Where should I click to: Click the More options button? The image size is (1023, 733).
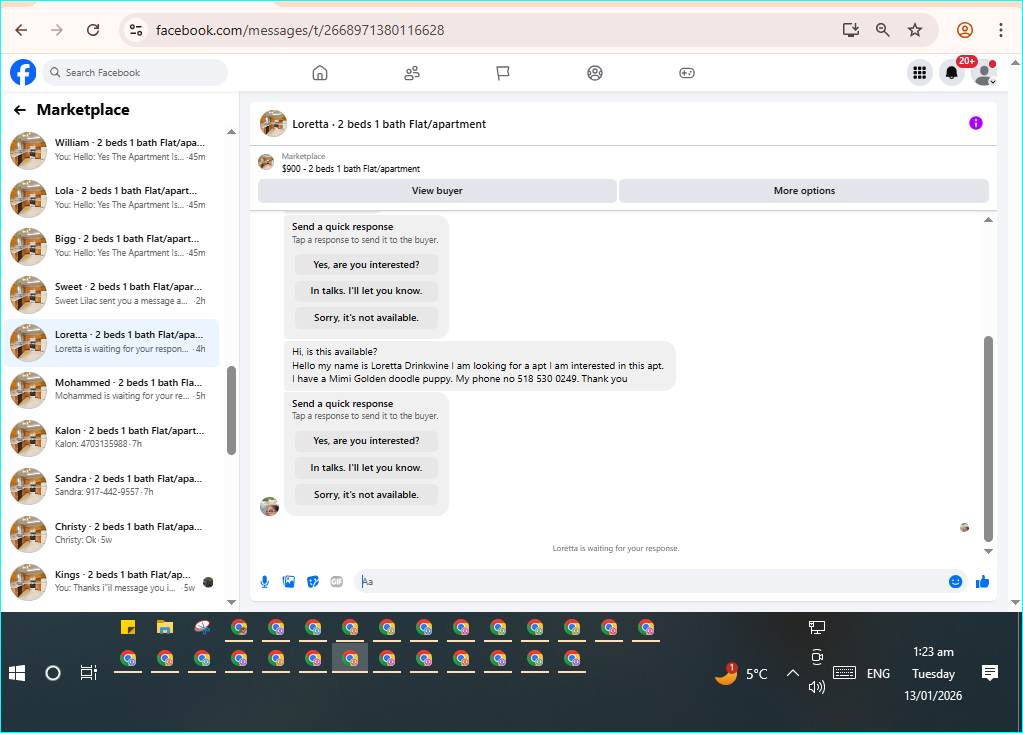pyautogui.click(x=804, y=191)
